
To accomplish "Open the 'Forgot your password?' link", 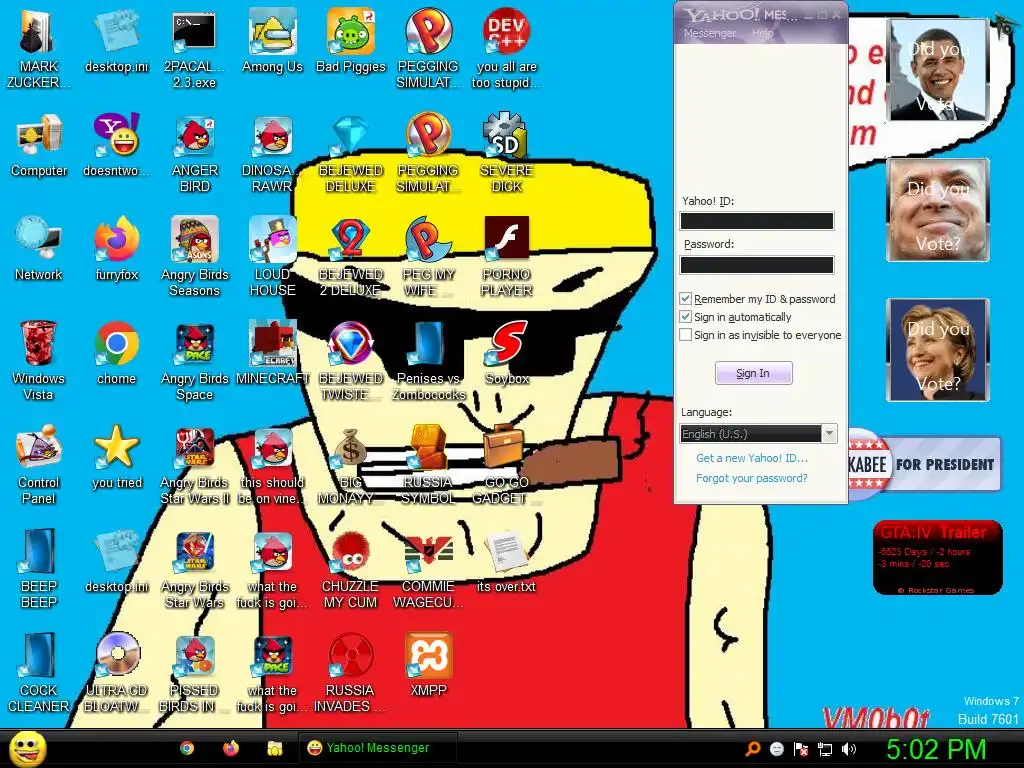I will (x=752, y=478).
